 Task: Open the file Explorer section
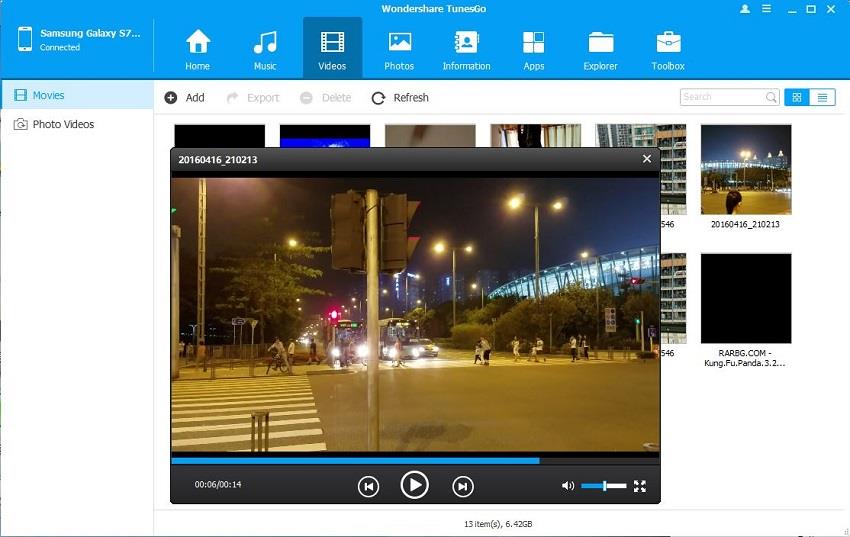601,49
